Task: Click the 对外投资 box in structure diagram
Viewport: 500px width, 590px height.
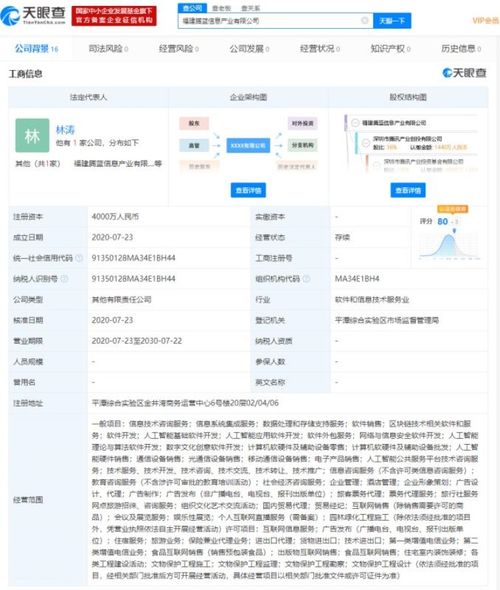Action: click(x=302, y=123)
